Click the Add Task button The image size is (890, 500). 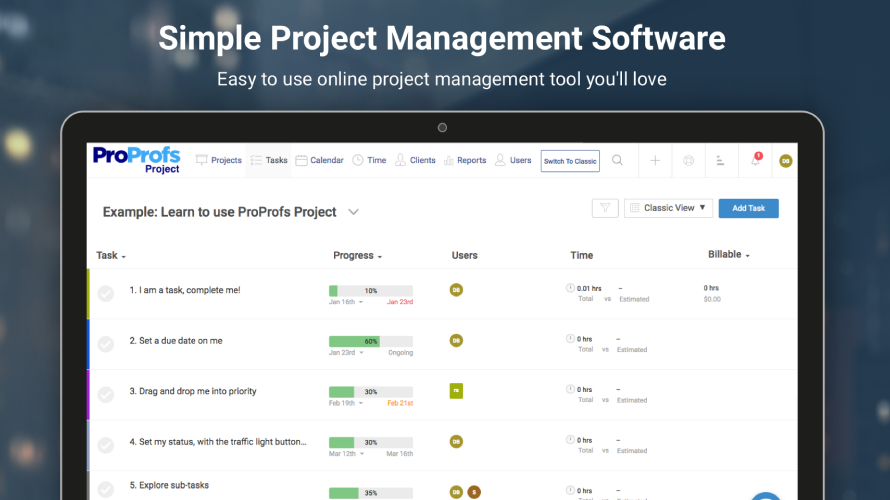click(748, 208)
